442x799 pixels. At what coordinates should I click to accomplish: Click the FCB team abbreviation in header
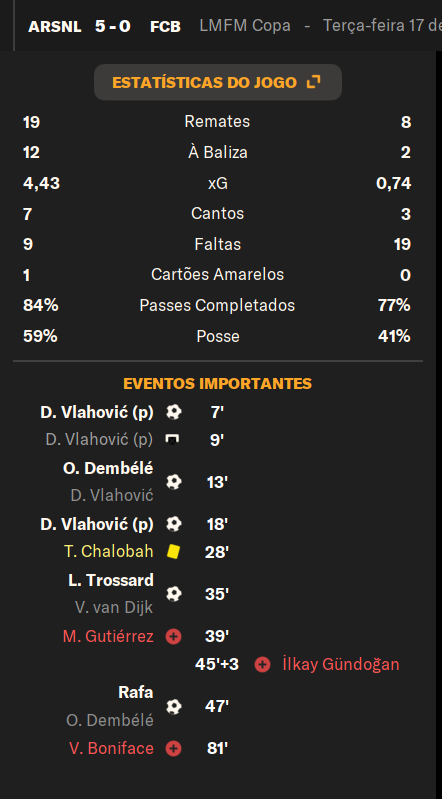tap(165, 26)
